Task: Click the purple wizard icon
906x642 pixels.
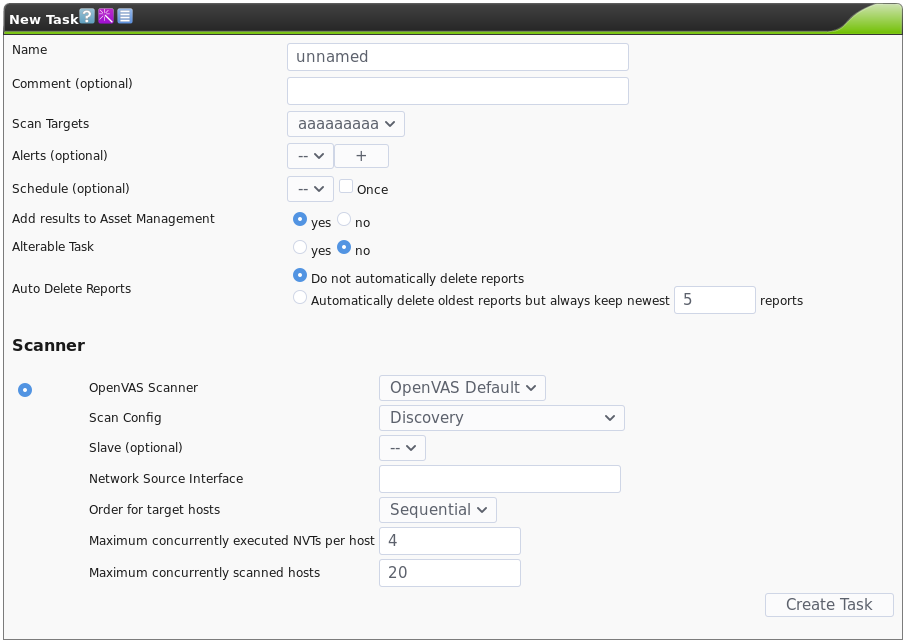Action: coord(106,17)
